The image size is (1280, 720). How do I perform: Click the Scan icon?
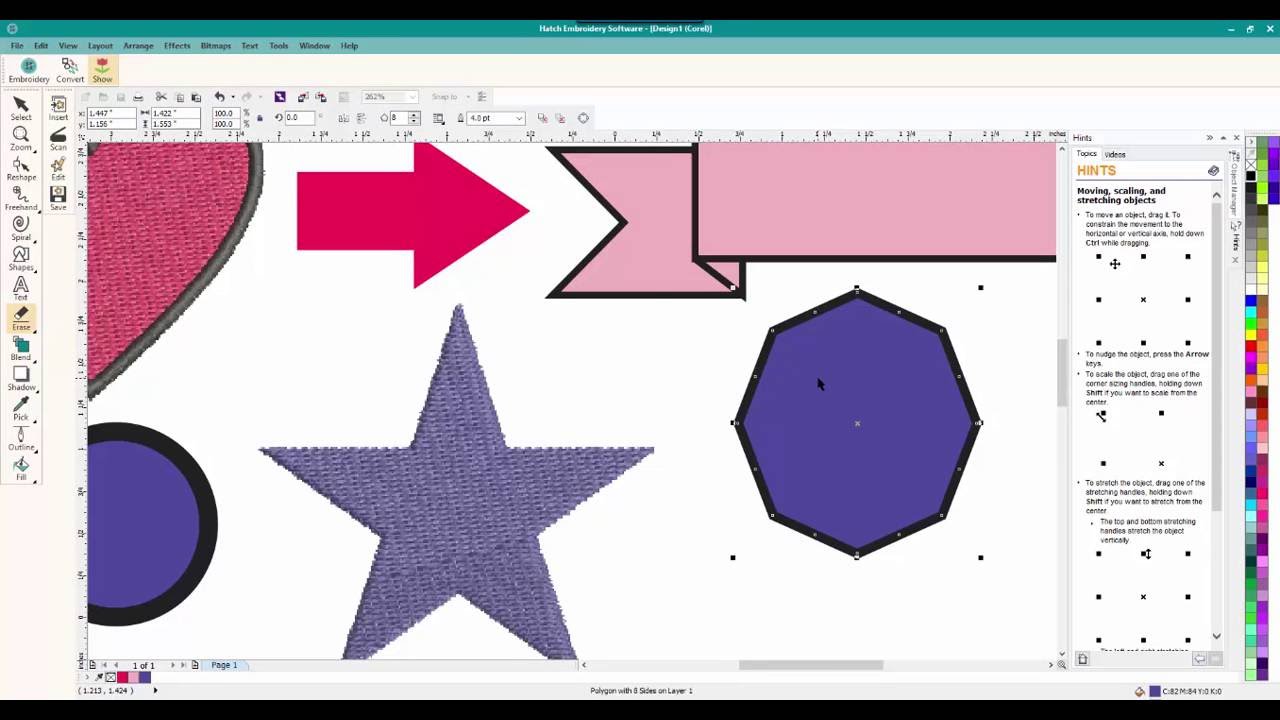pos(58,139)
